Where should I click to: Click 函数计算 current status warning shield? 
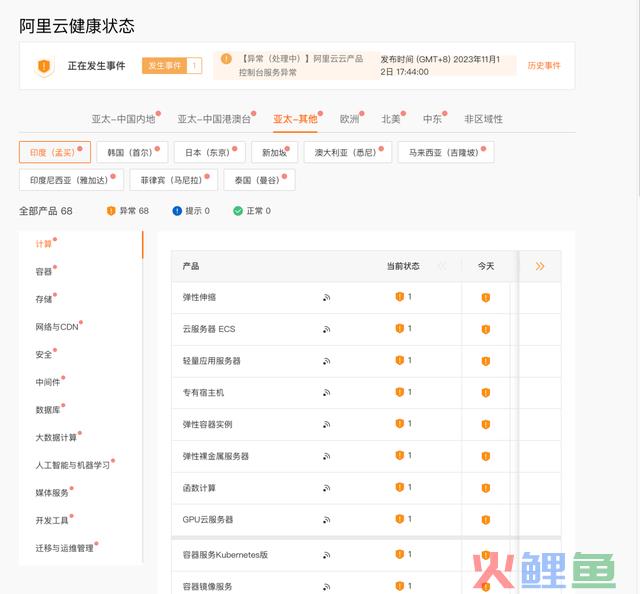coord(400,487)
